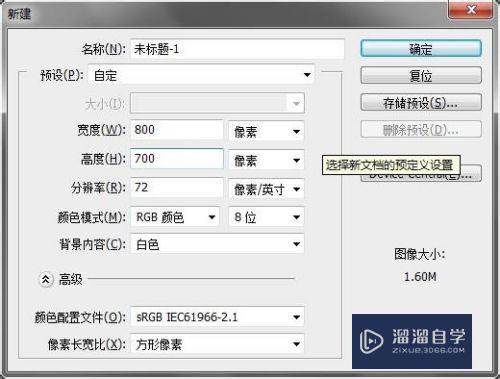Screen dimensions: 500x379
Task: Click the 名称(N): label
Action: (104, 49)
